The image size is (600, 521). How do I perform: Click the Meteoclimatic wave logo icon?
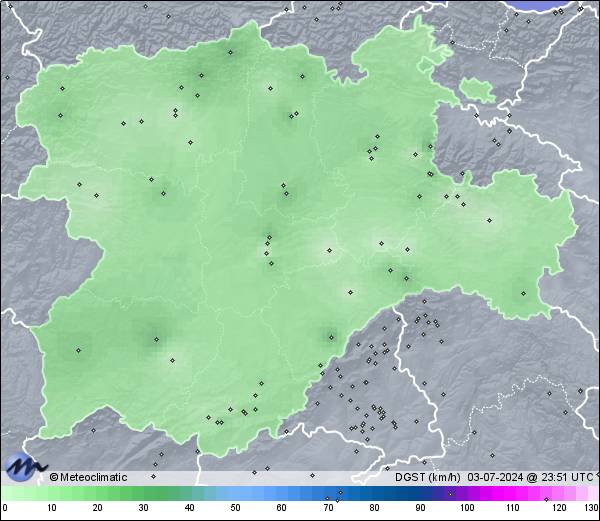25,467
